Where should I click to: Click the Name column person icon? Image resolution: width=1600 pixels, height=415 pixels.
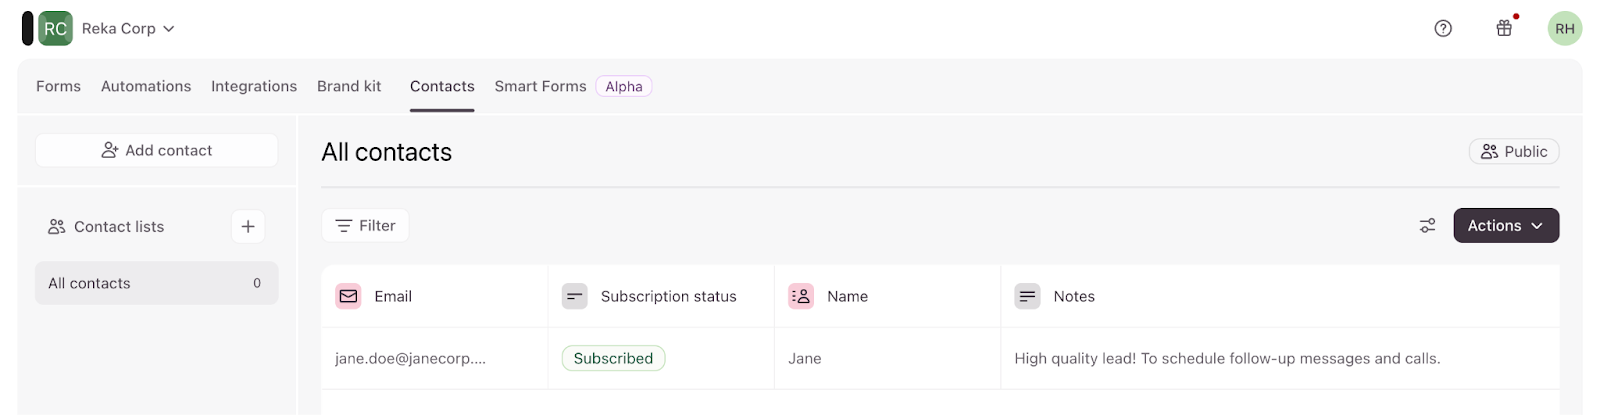click(801, 296)
